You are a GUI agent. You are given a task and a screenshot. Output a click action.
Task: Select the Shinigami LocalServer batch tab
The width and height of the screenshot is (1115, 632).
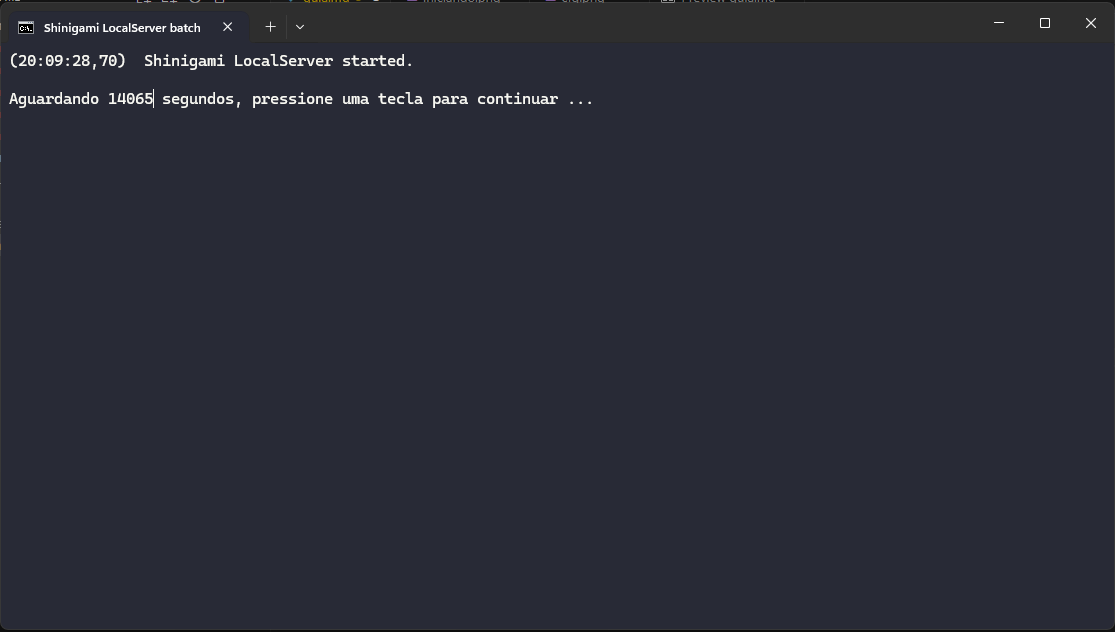tap(122, 28)
